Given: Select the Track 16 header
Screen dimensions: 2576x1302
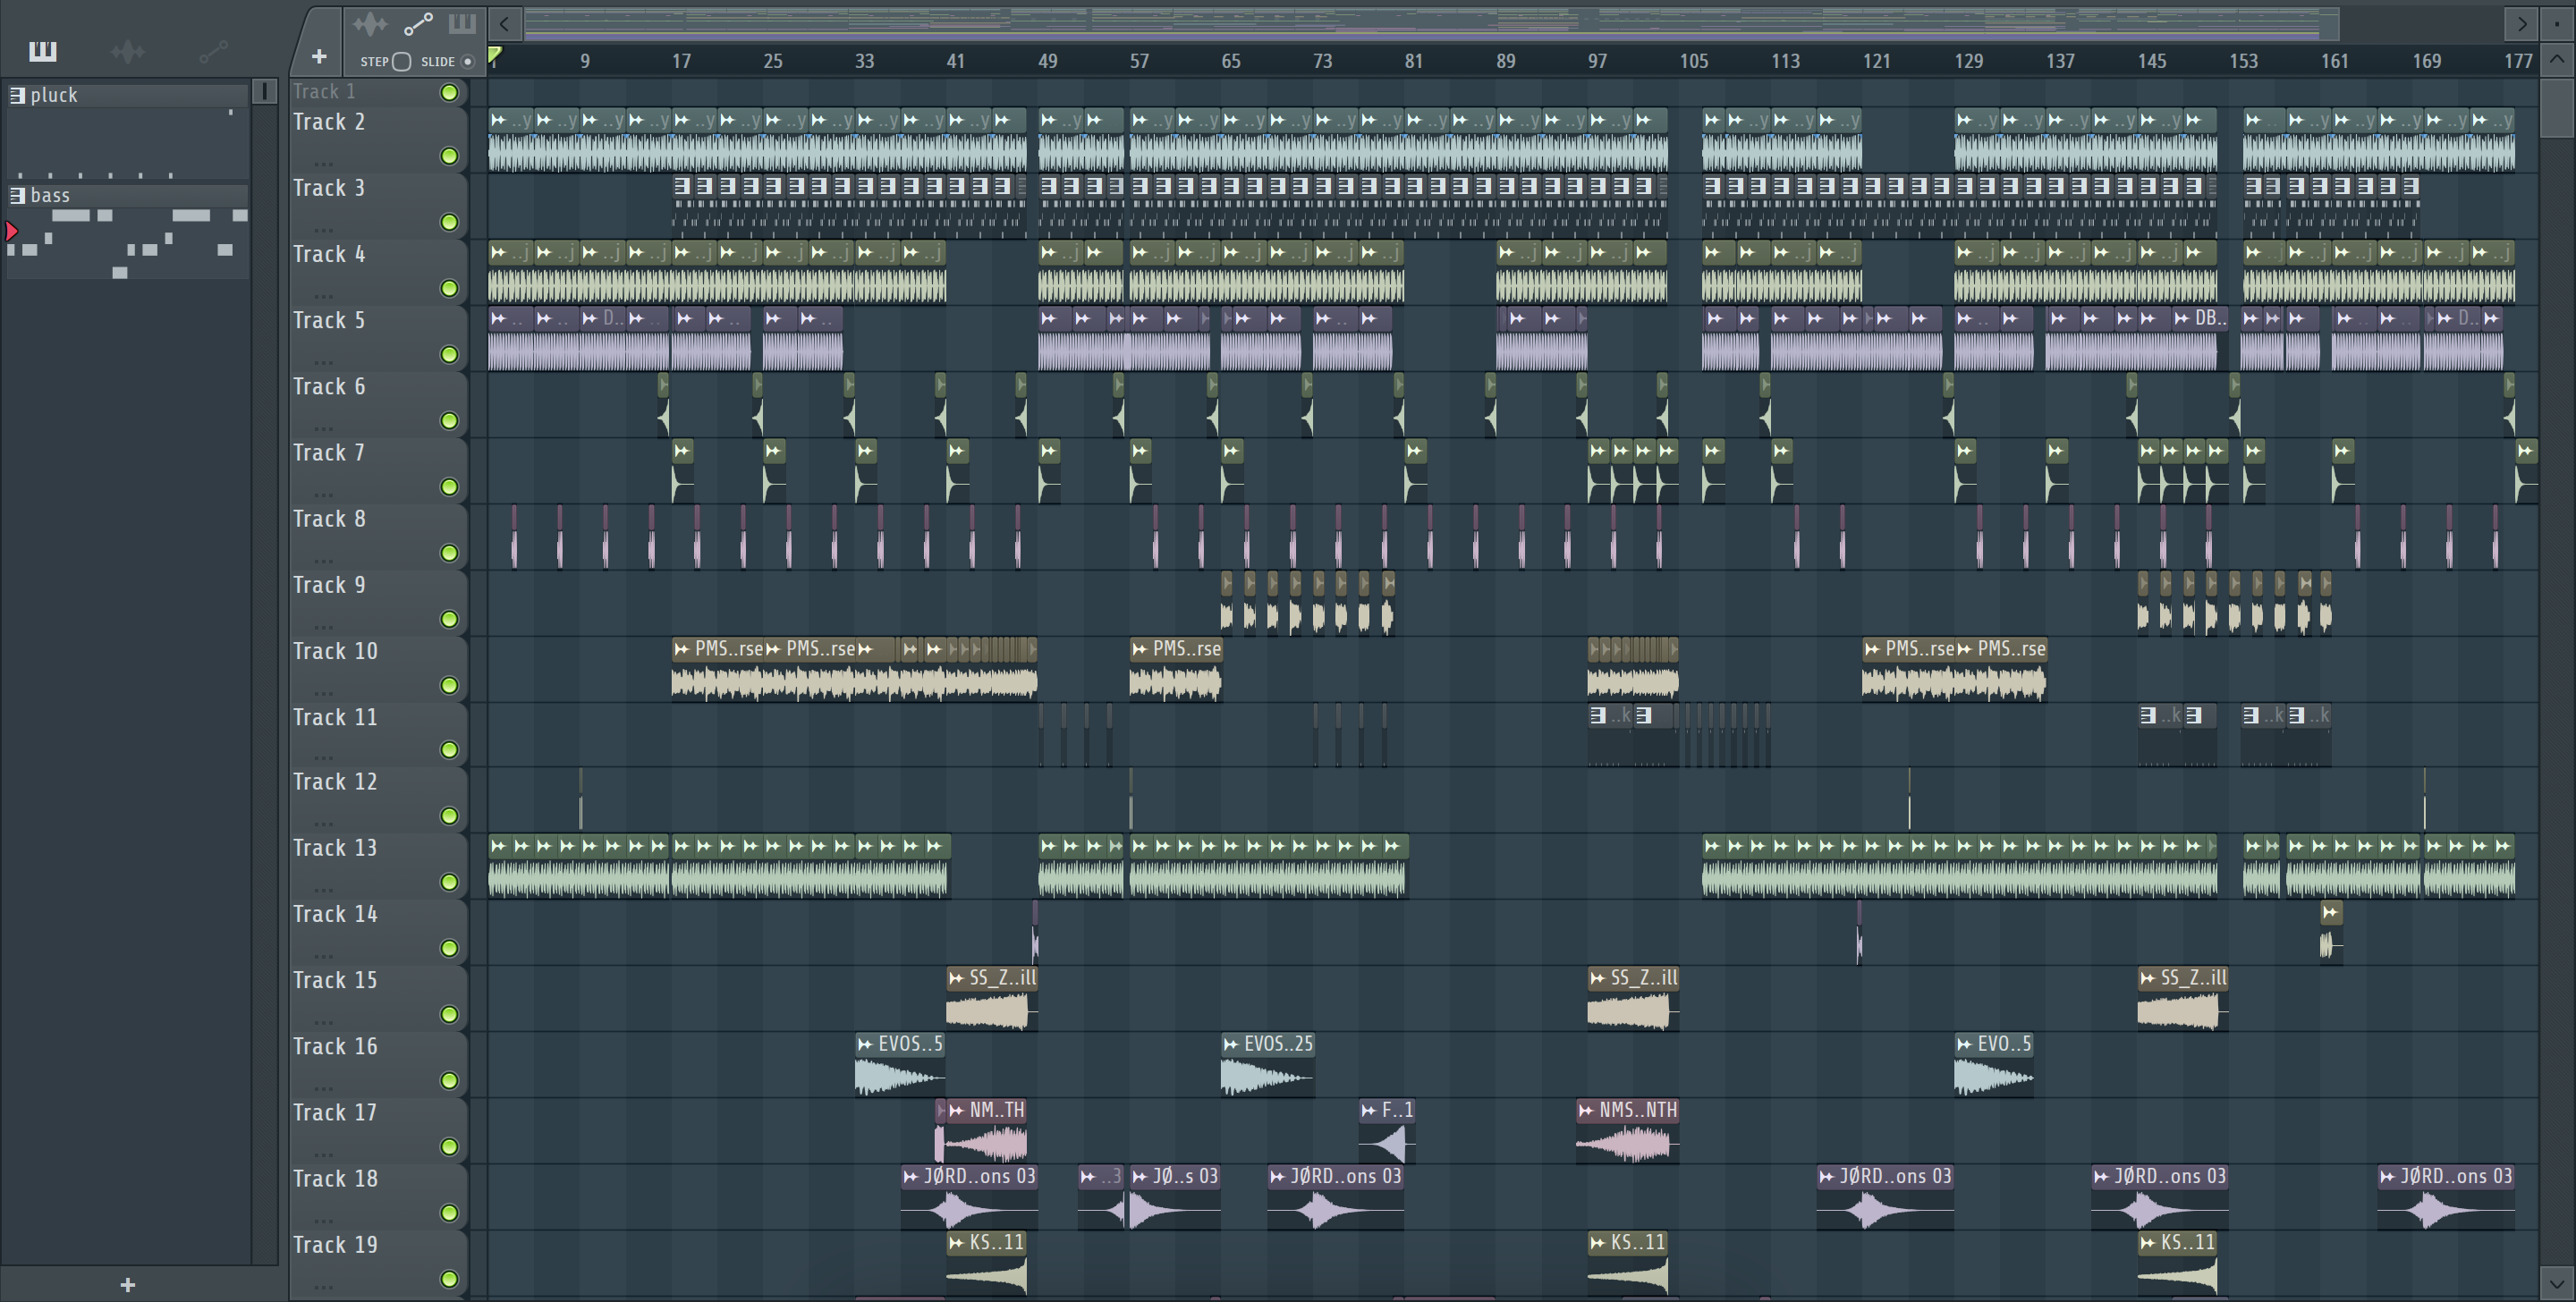Looking at the screenshot, I should pyautogui.click(x=378, y=1063).
